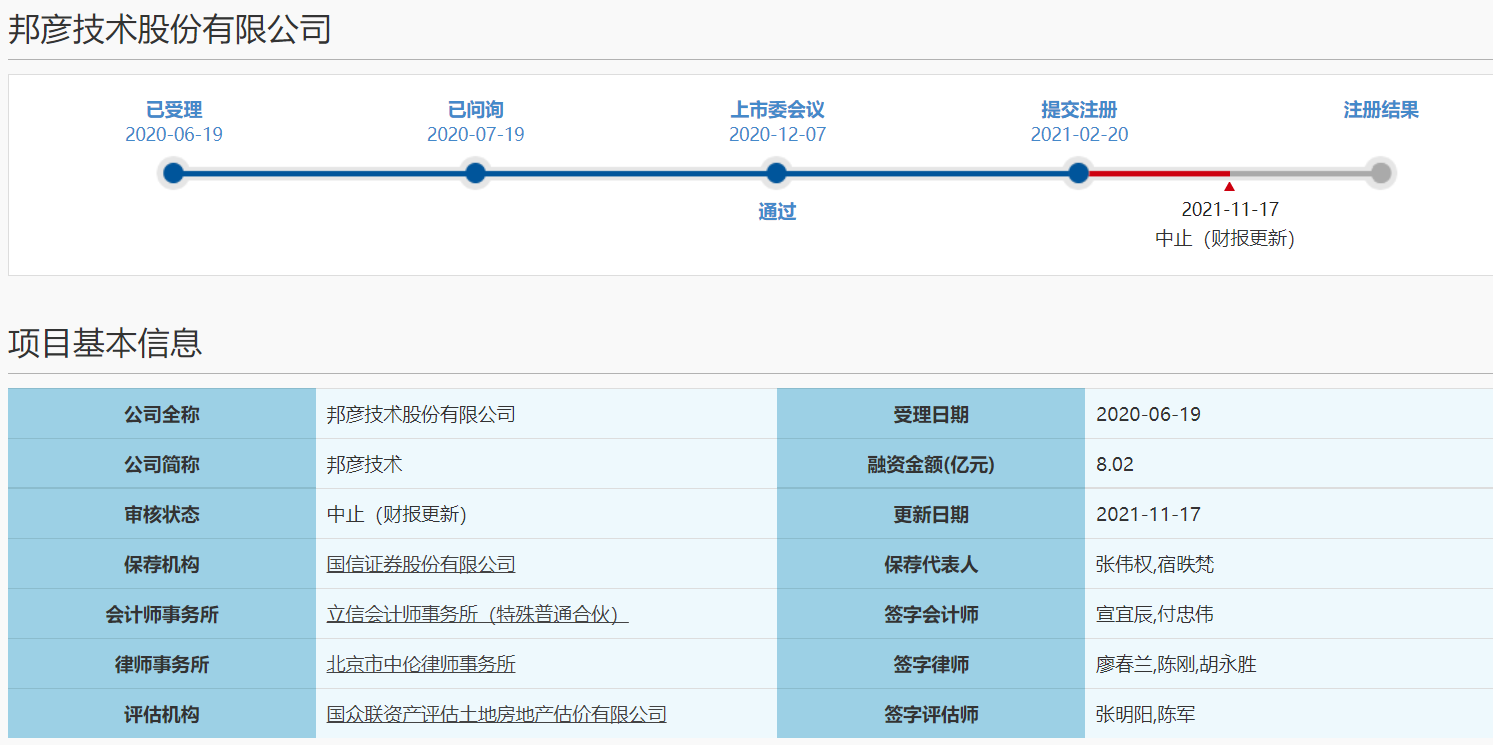
Task: Click the 更新日期 header cell
Action: (x=931, y=514)
